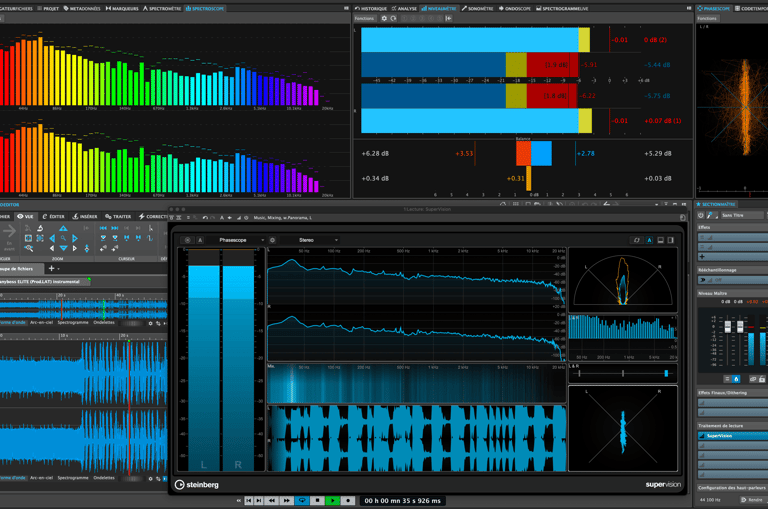Open Fonctions menu in phasescope panel
768x509 pixels.
point(707,18)
